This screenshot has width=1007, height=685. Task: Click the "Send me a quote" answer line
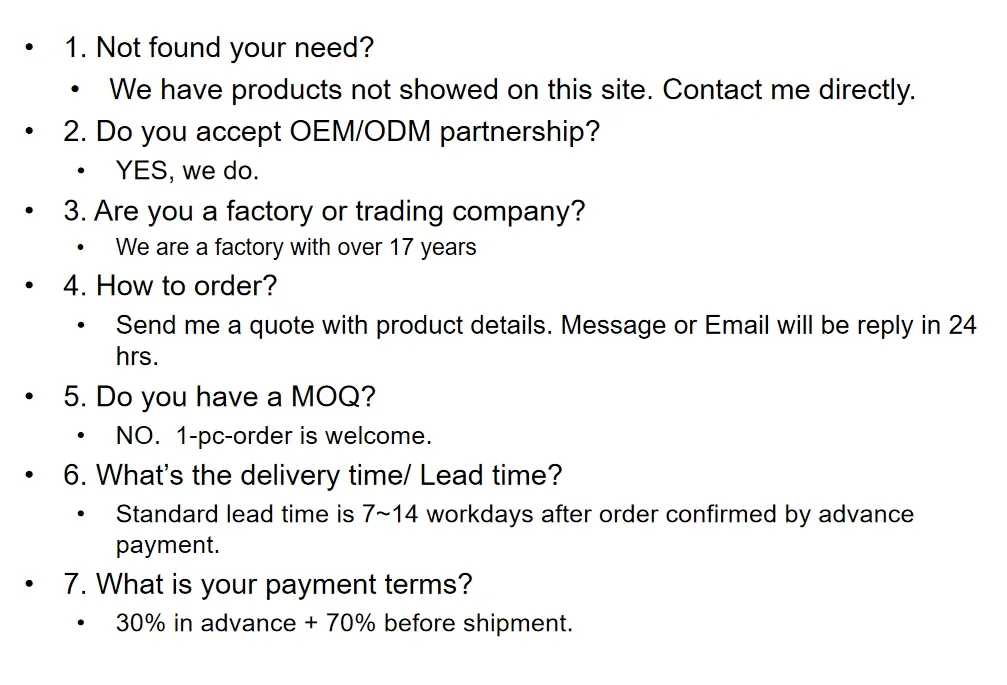pos(545,325)
